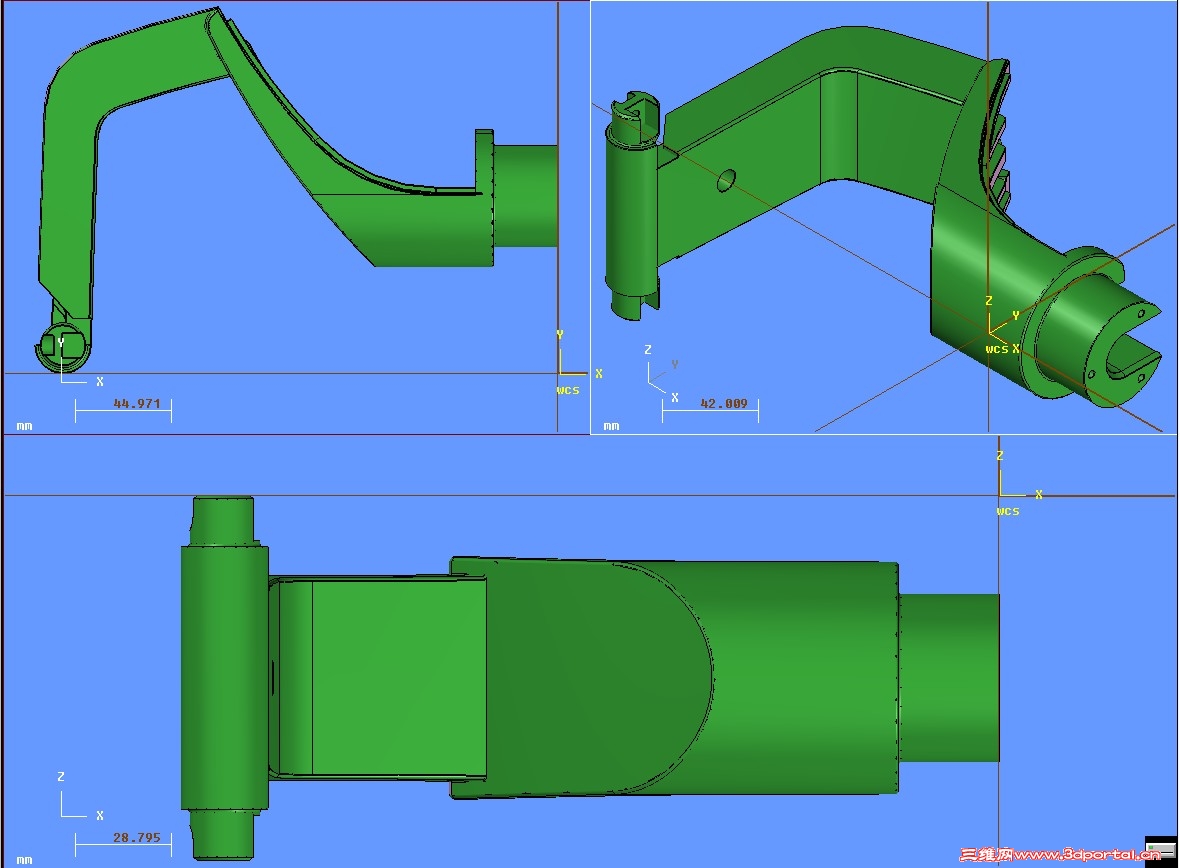Viewport: 1180px width, 868px height.
Task: Select the isometric 3D viewport
Action: coord(883,217)
